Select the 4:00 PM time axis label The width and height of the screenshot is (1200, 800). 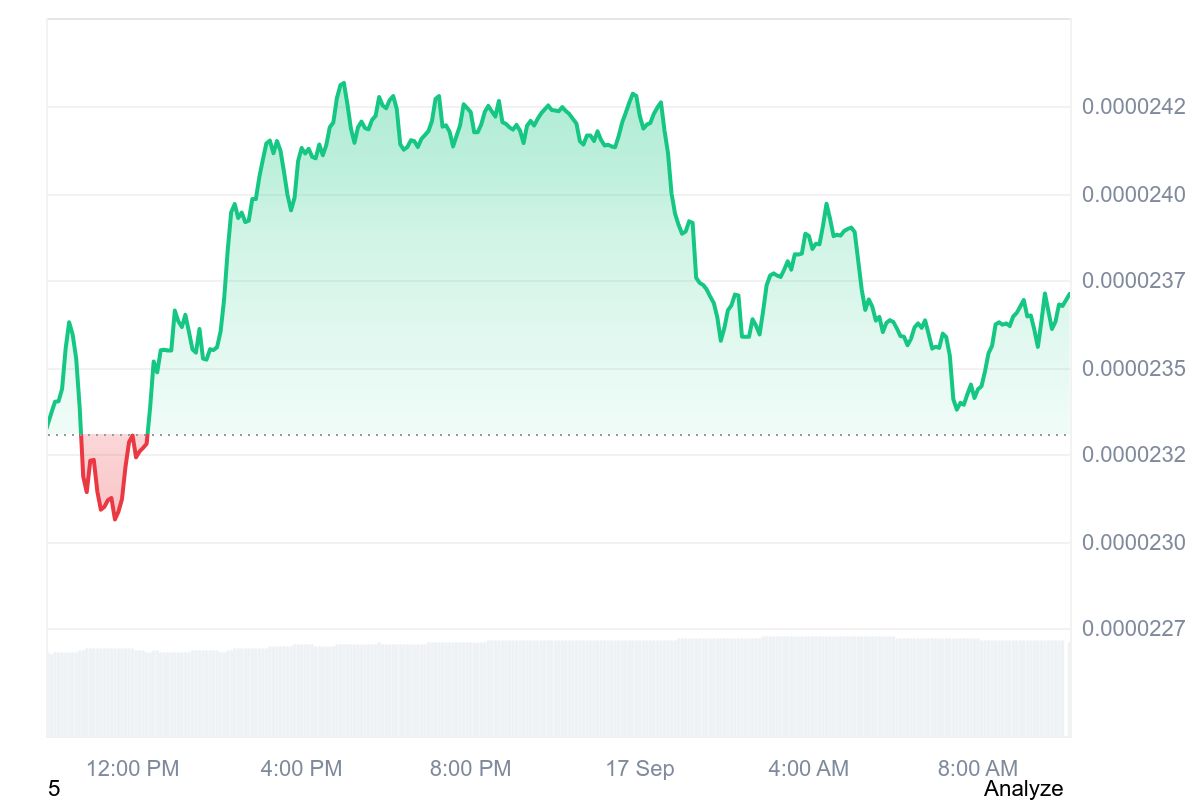tap(301, 768)
